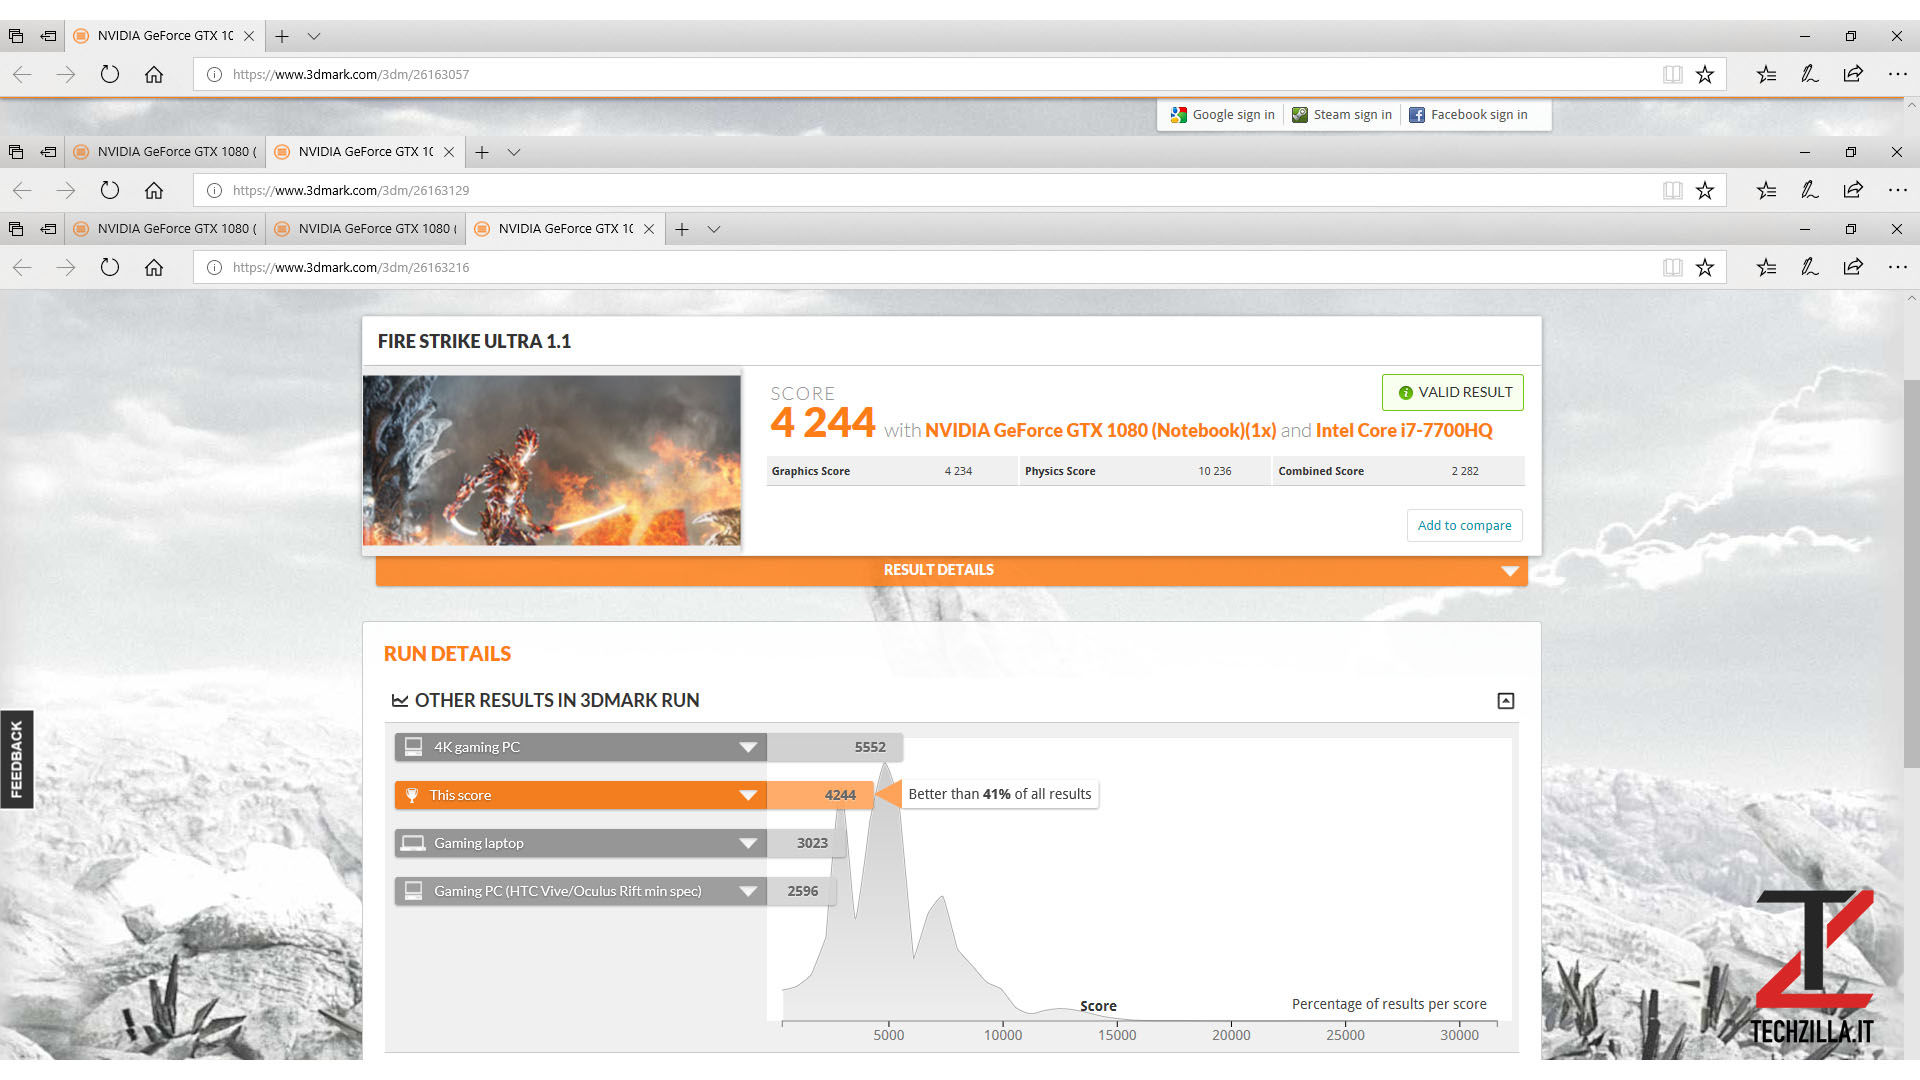1920x1080 pixels.
Task: Add web notes in the 26163216 window
Action: [1810, 267]
